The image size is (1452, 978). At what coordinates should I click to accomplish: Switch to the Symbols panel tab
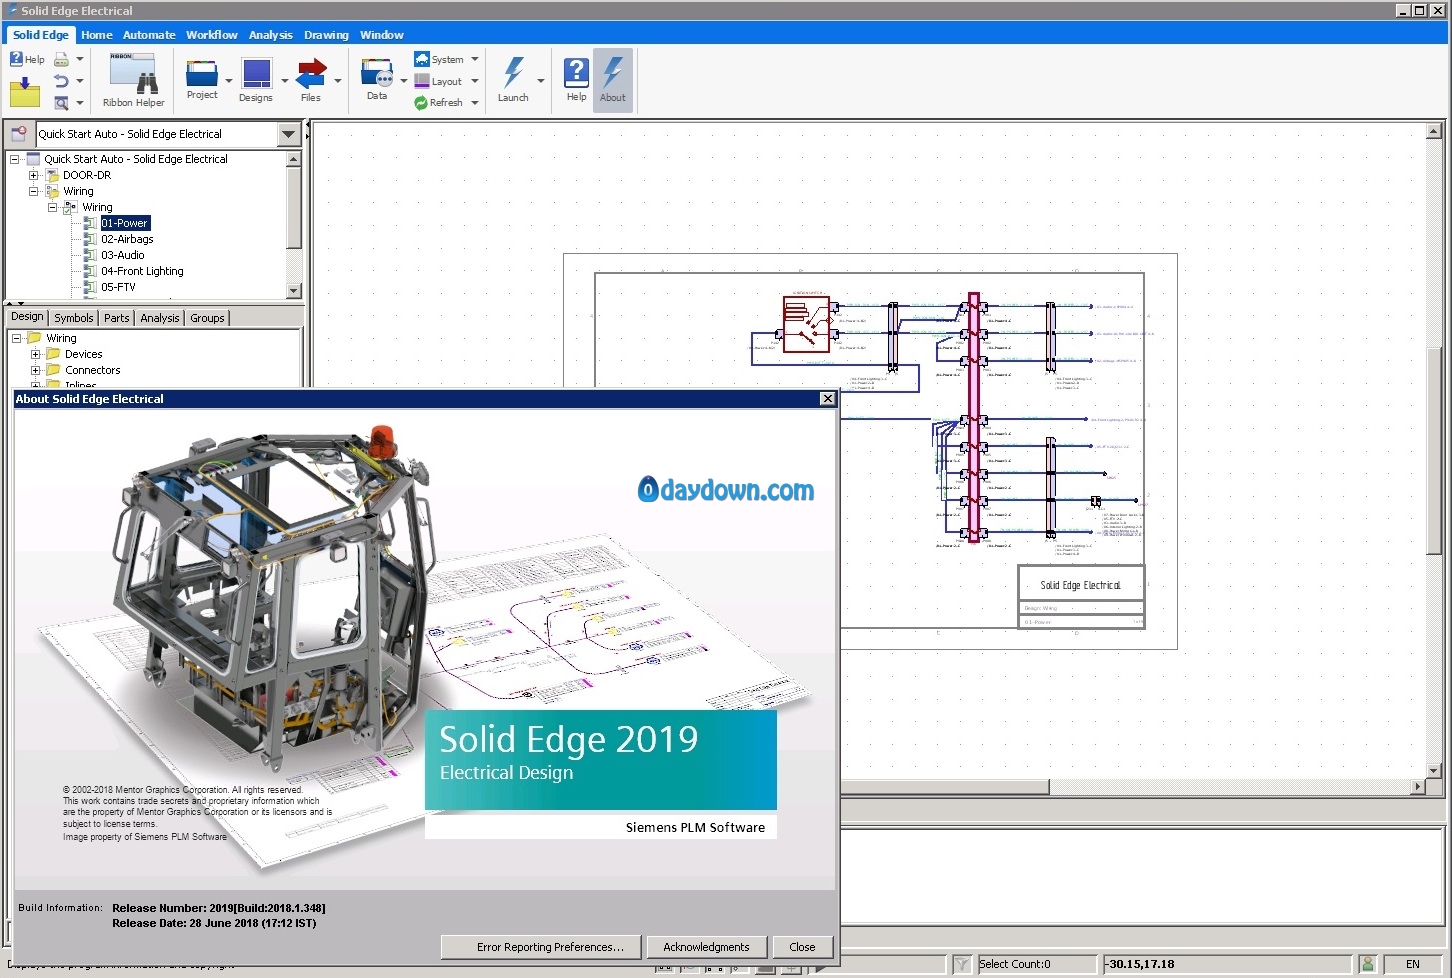coord(74,318)
